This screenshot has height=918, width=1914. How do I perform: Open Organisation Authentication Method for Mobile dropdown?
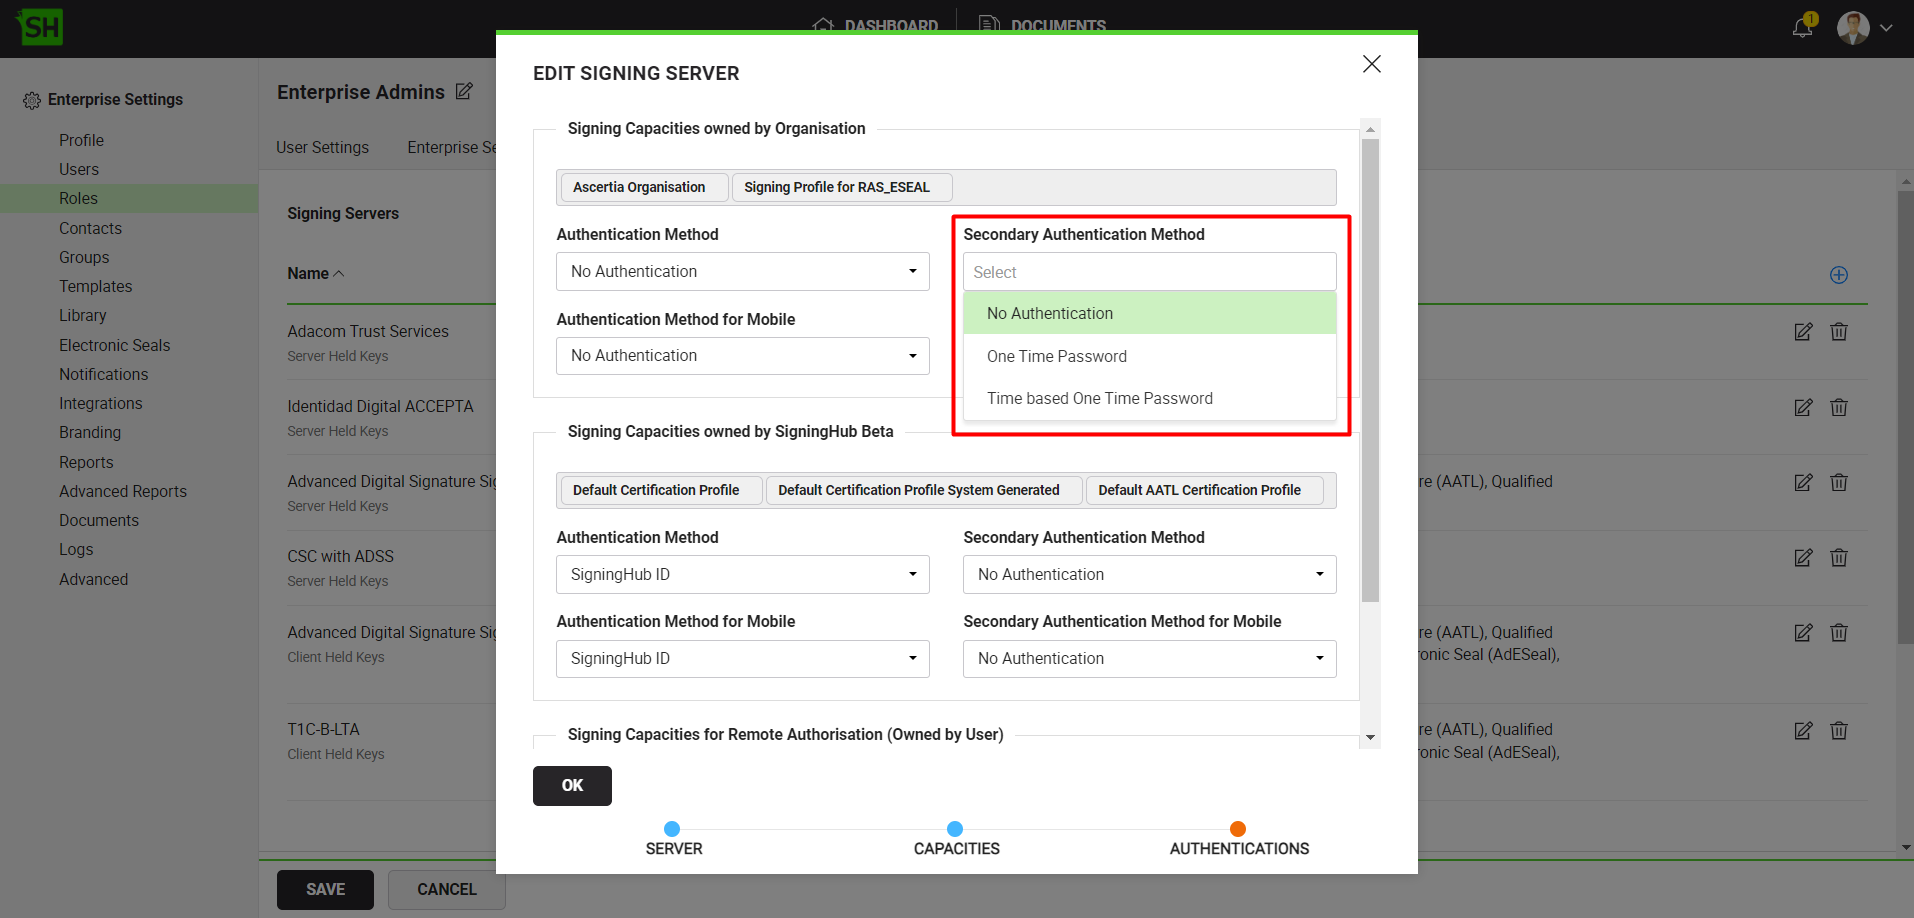pos(742,356)
